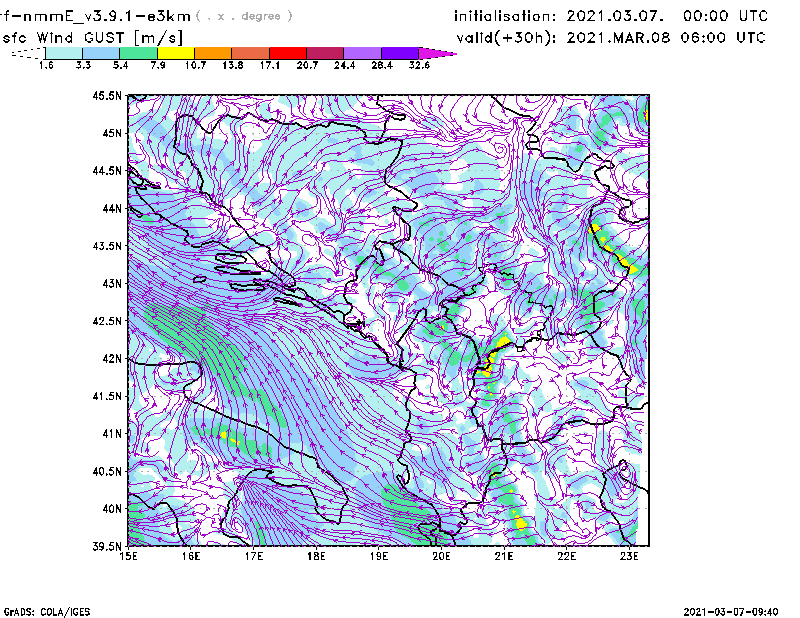The height and width of the screenshot is (618, 800).
Task: Click the 19E longitude label
Action: click(x=379, y=556)
